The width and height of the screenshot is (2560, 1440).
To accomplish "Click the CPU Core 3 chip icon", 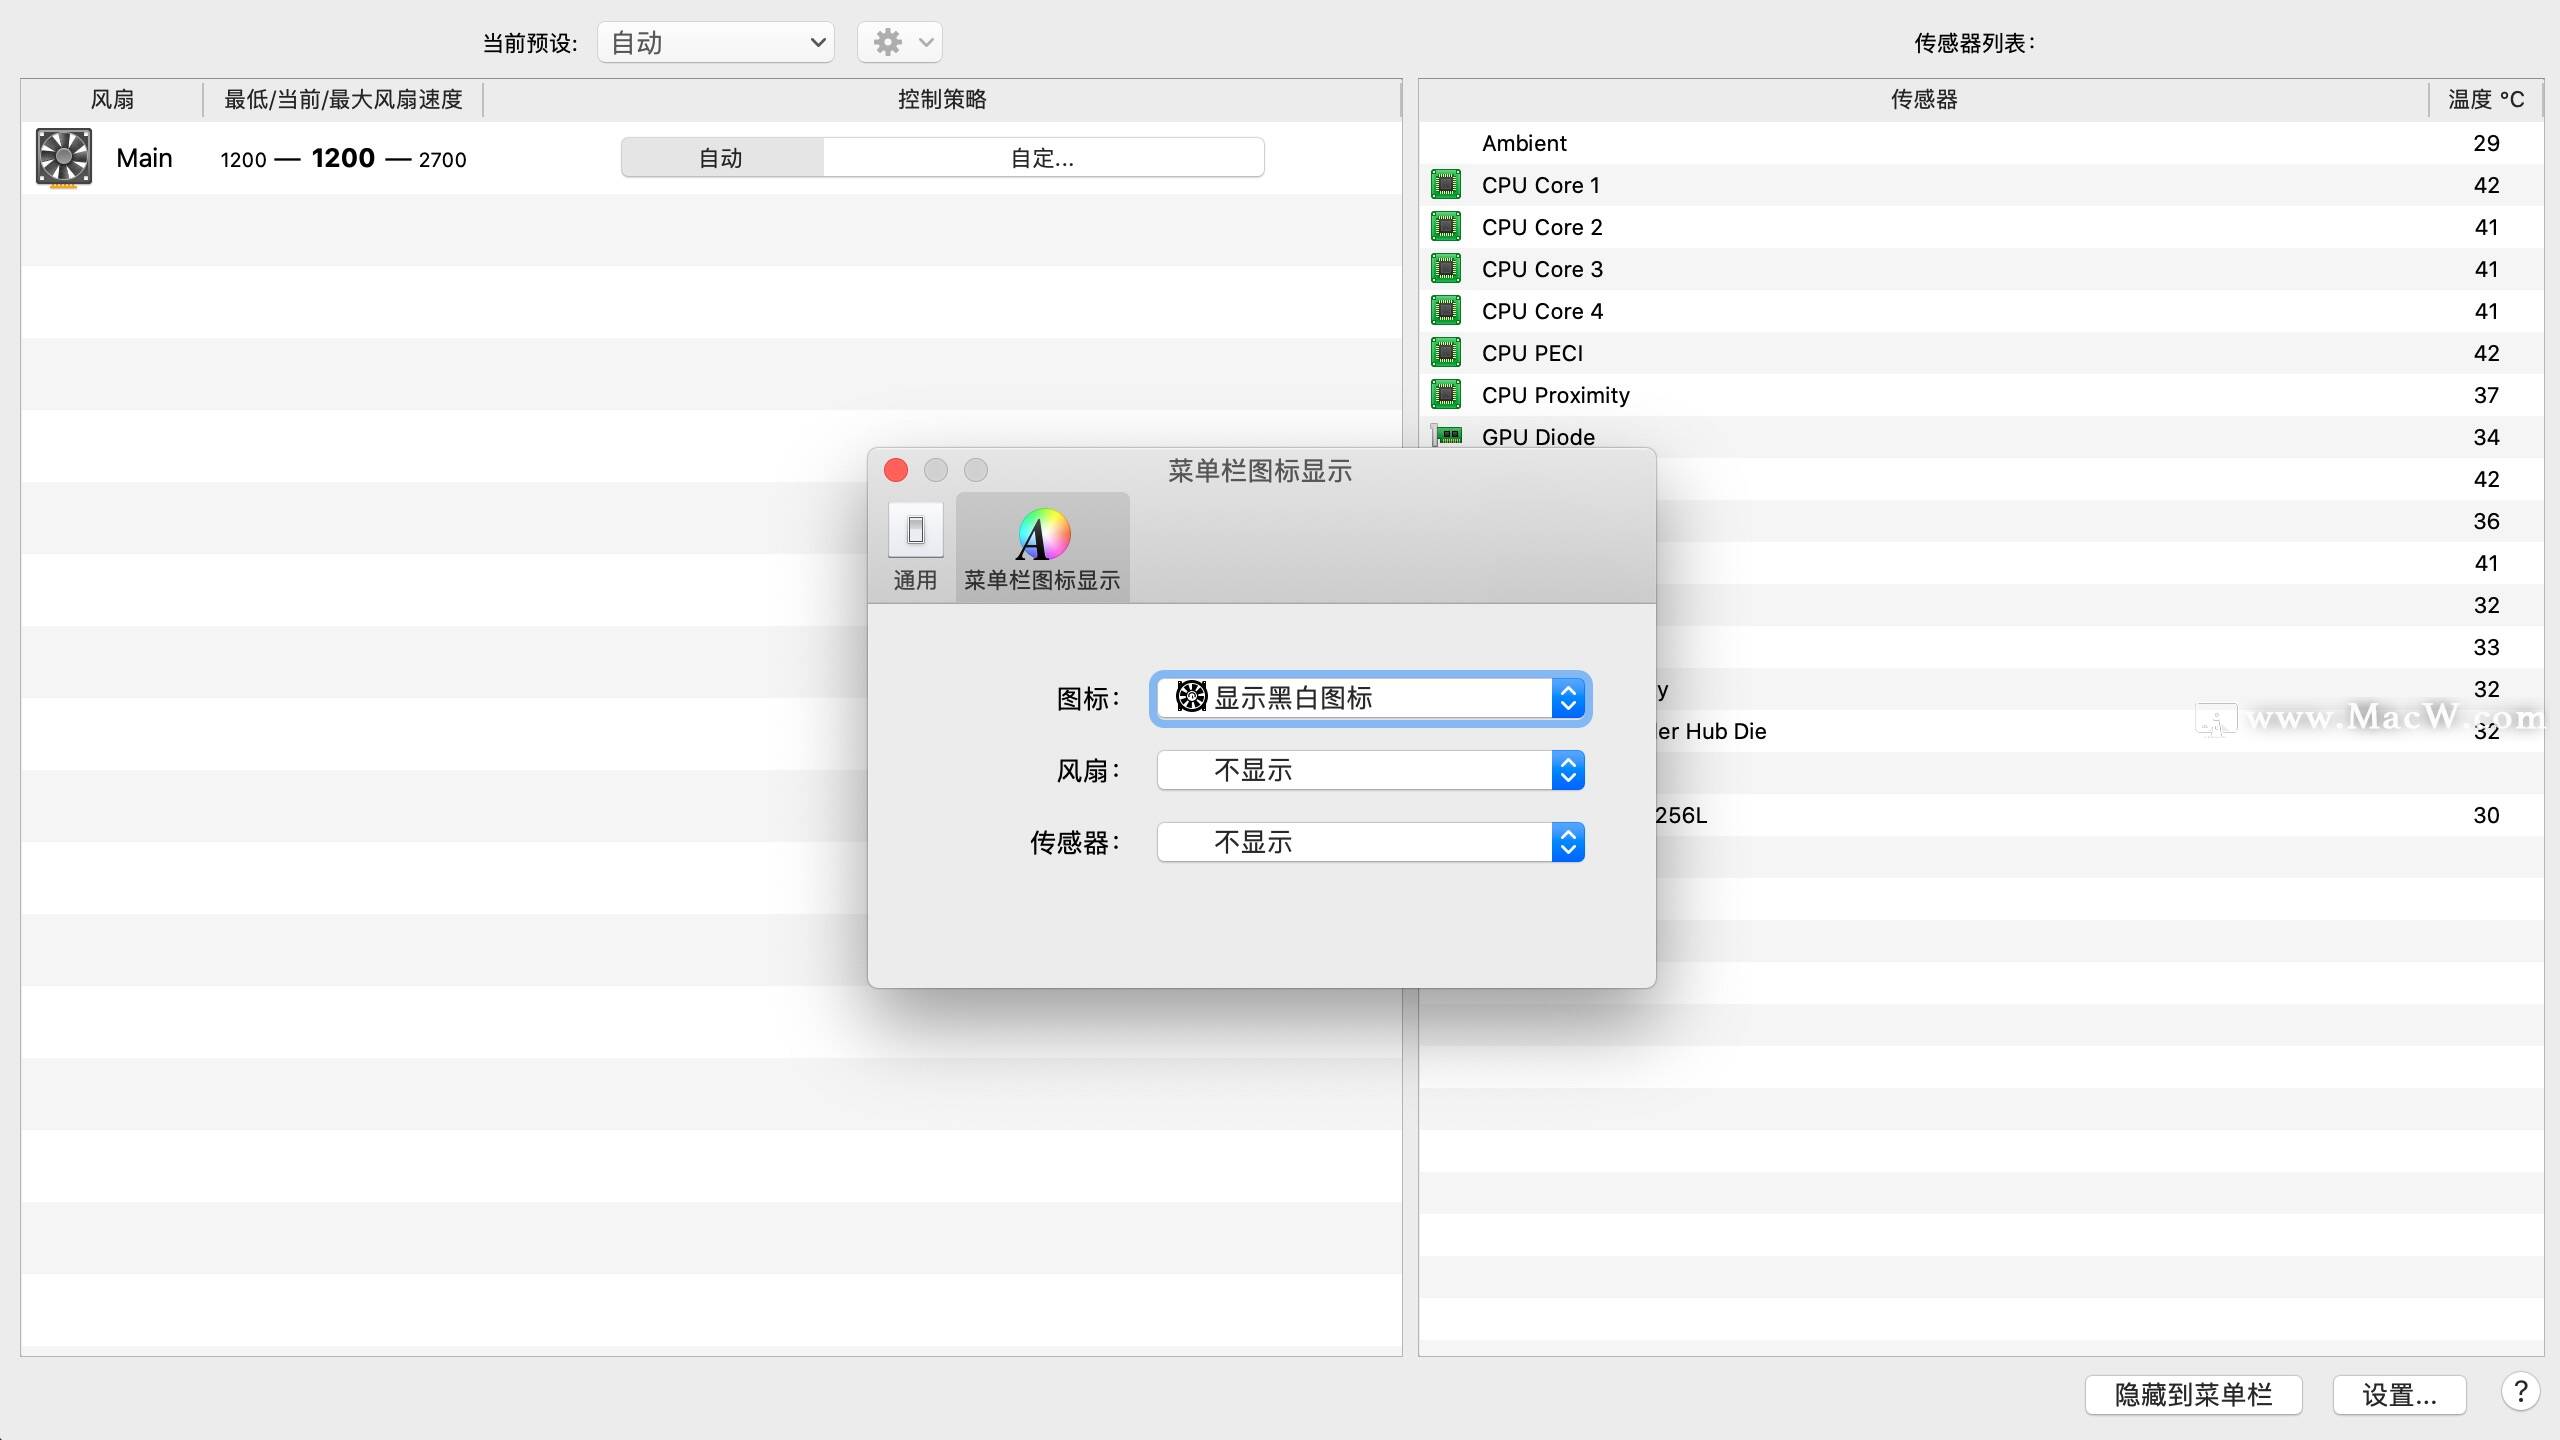I will (1446, 269).
